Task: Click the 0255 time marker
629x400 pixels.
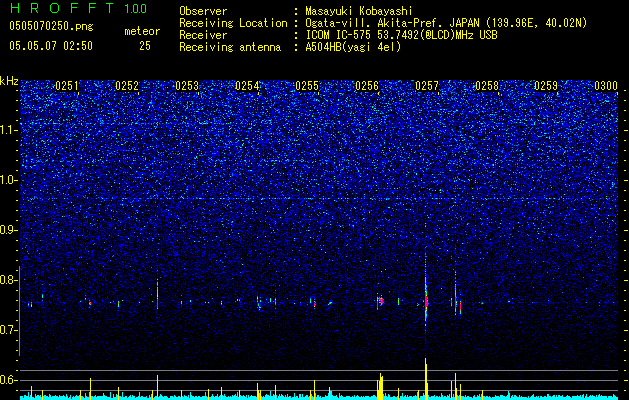Action: [307, 86]
